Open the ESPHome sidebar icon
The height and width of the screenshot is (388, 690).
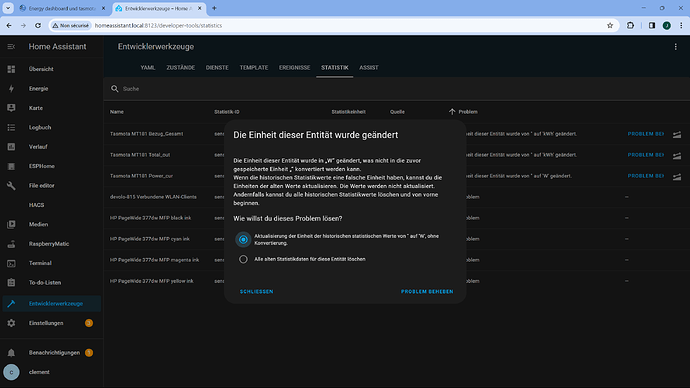11,166
